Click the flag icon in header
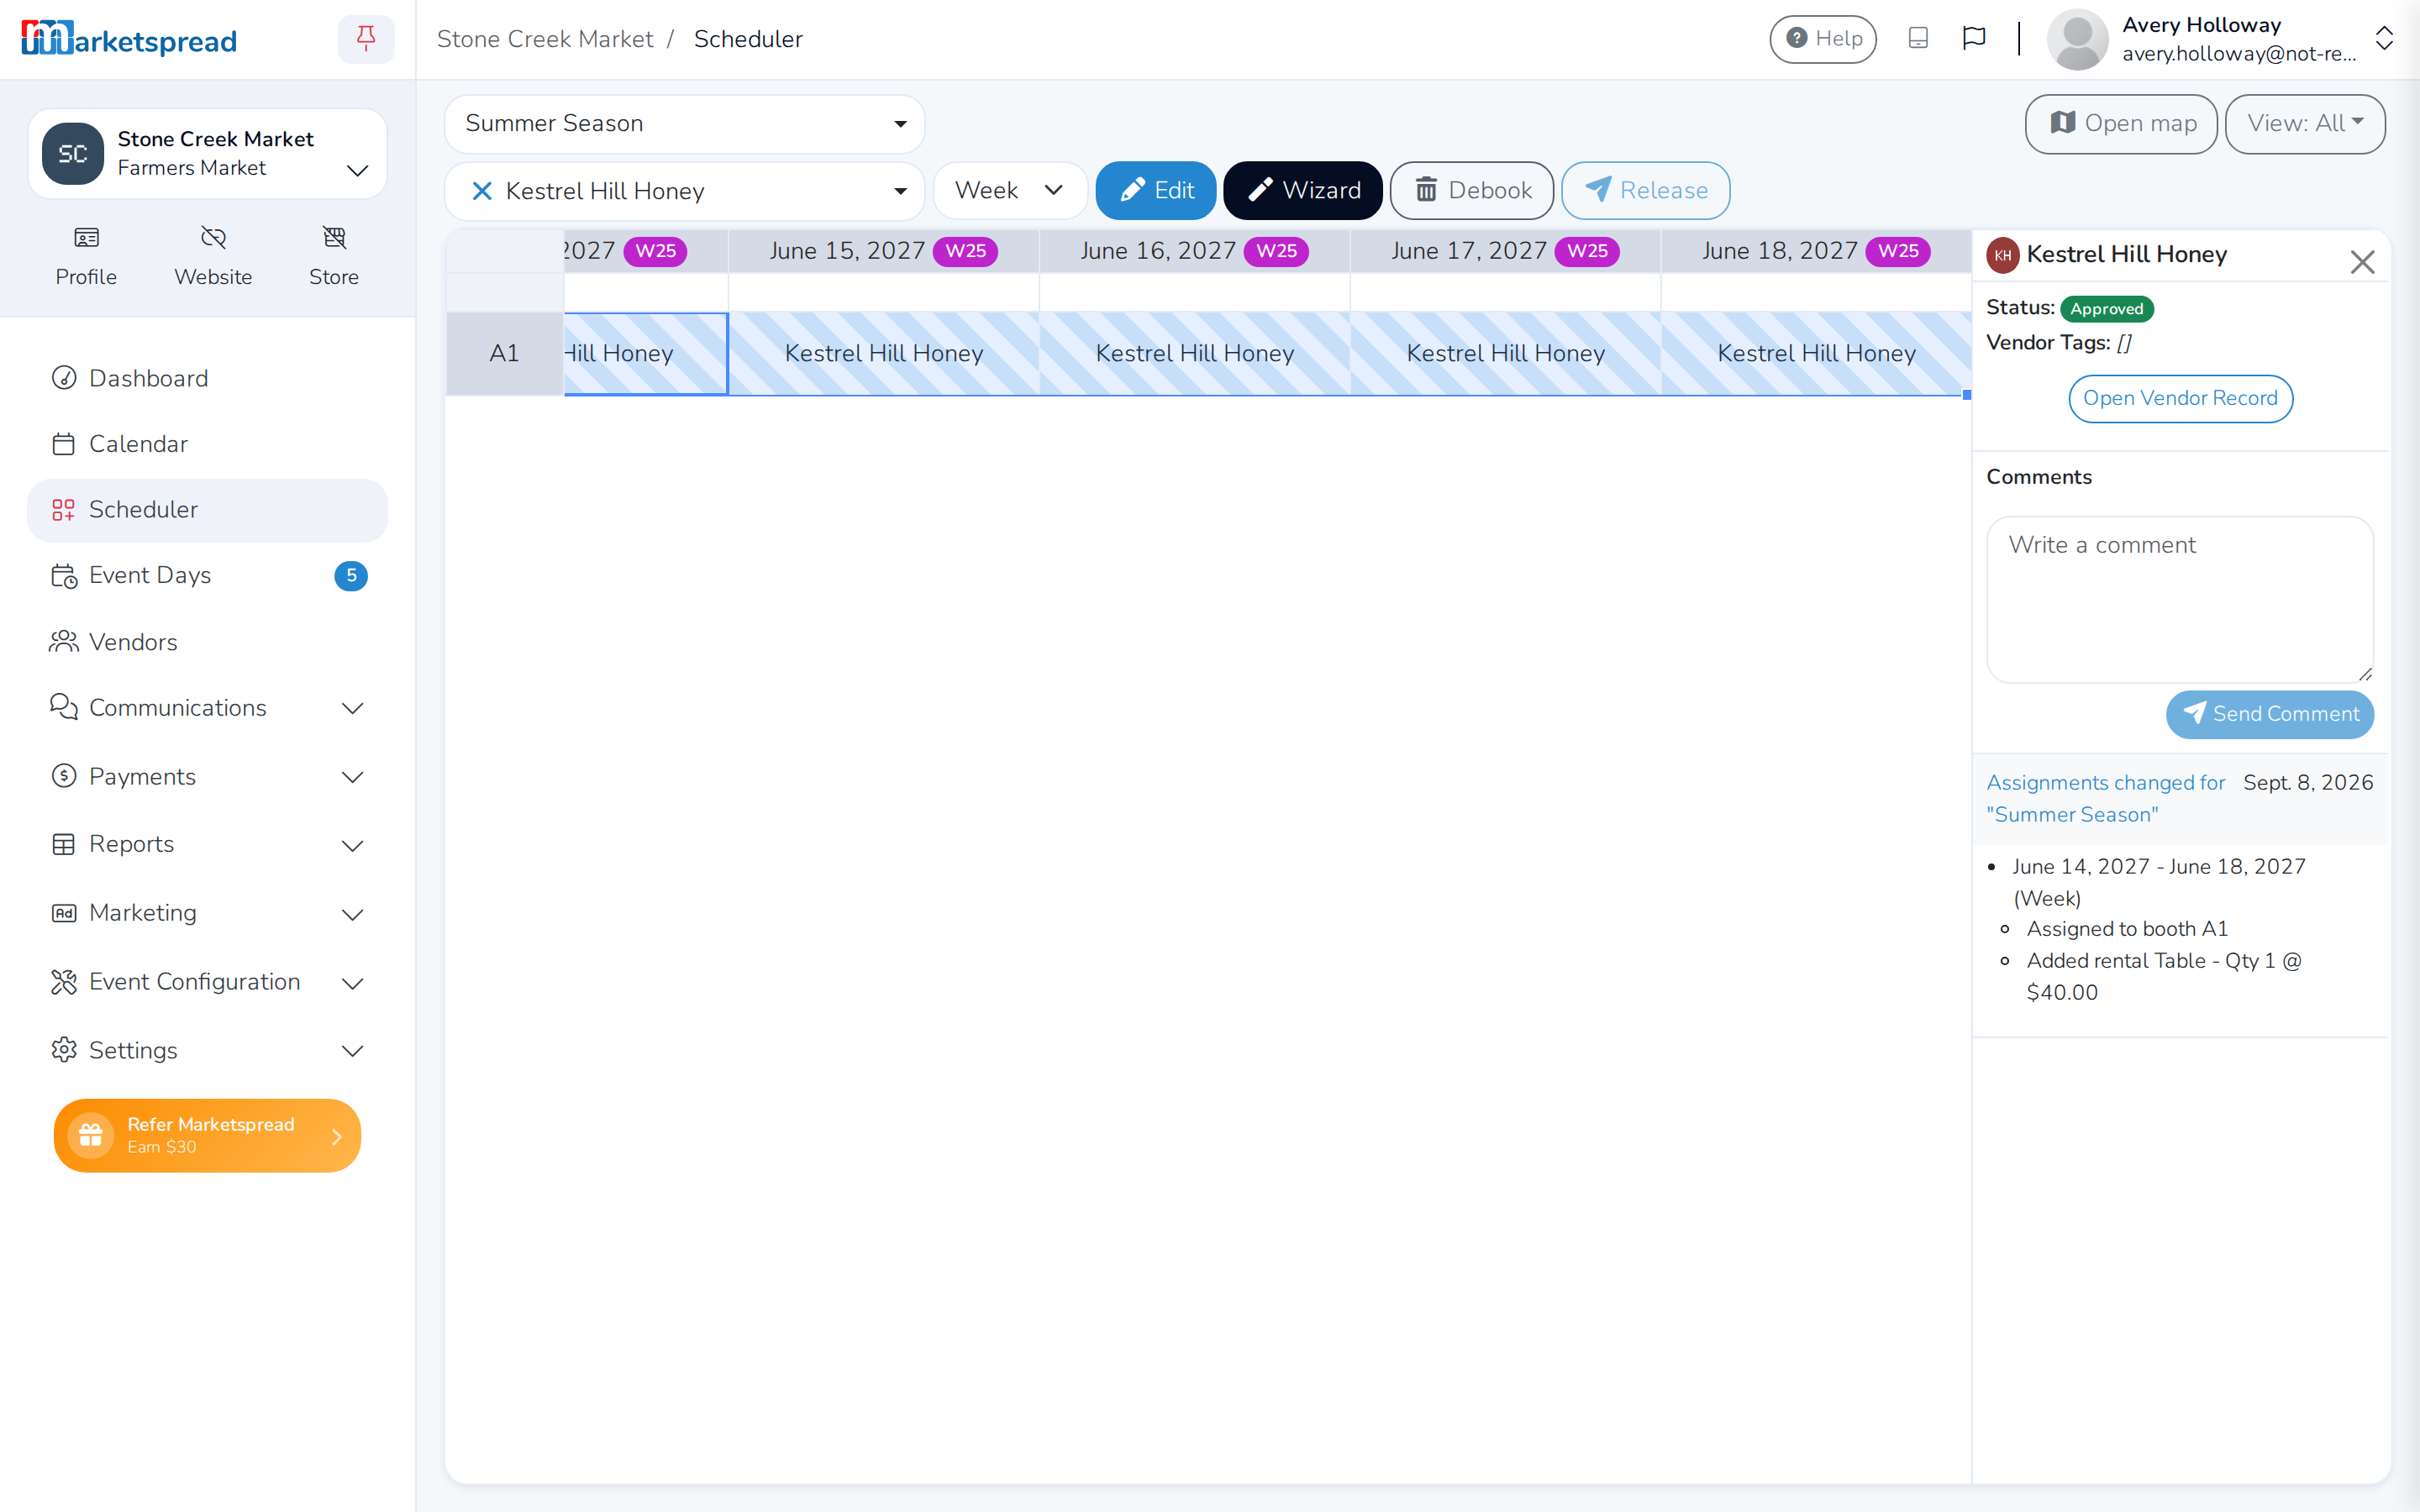The height and width of the screenshot is (1512, 2420). pos(1974,38)
